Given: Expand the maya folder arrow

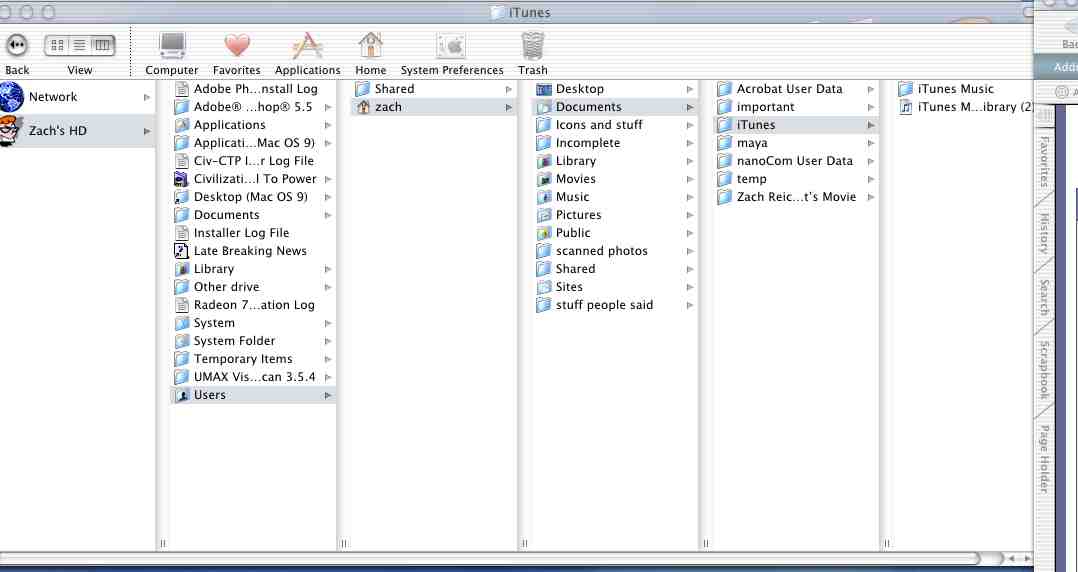Looking at the screenshot, I should click(870, 144).
